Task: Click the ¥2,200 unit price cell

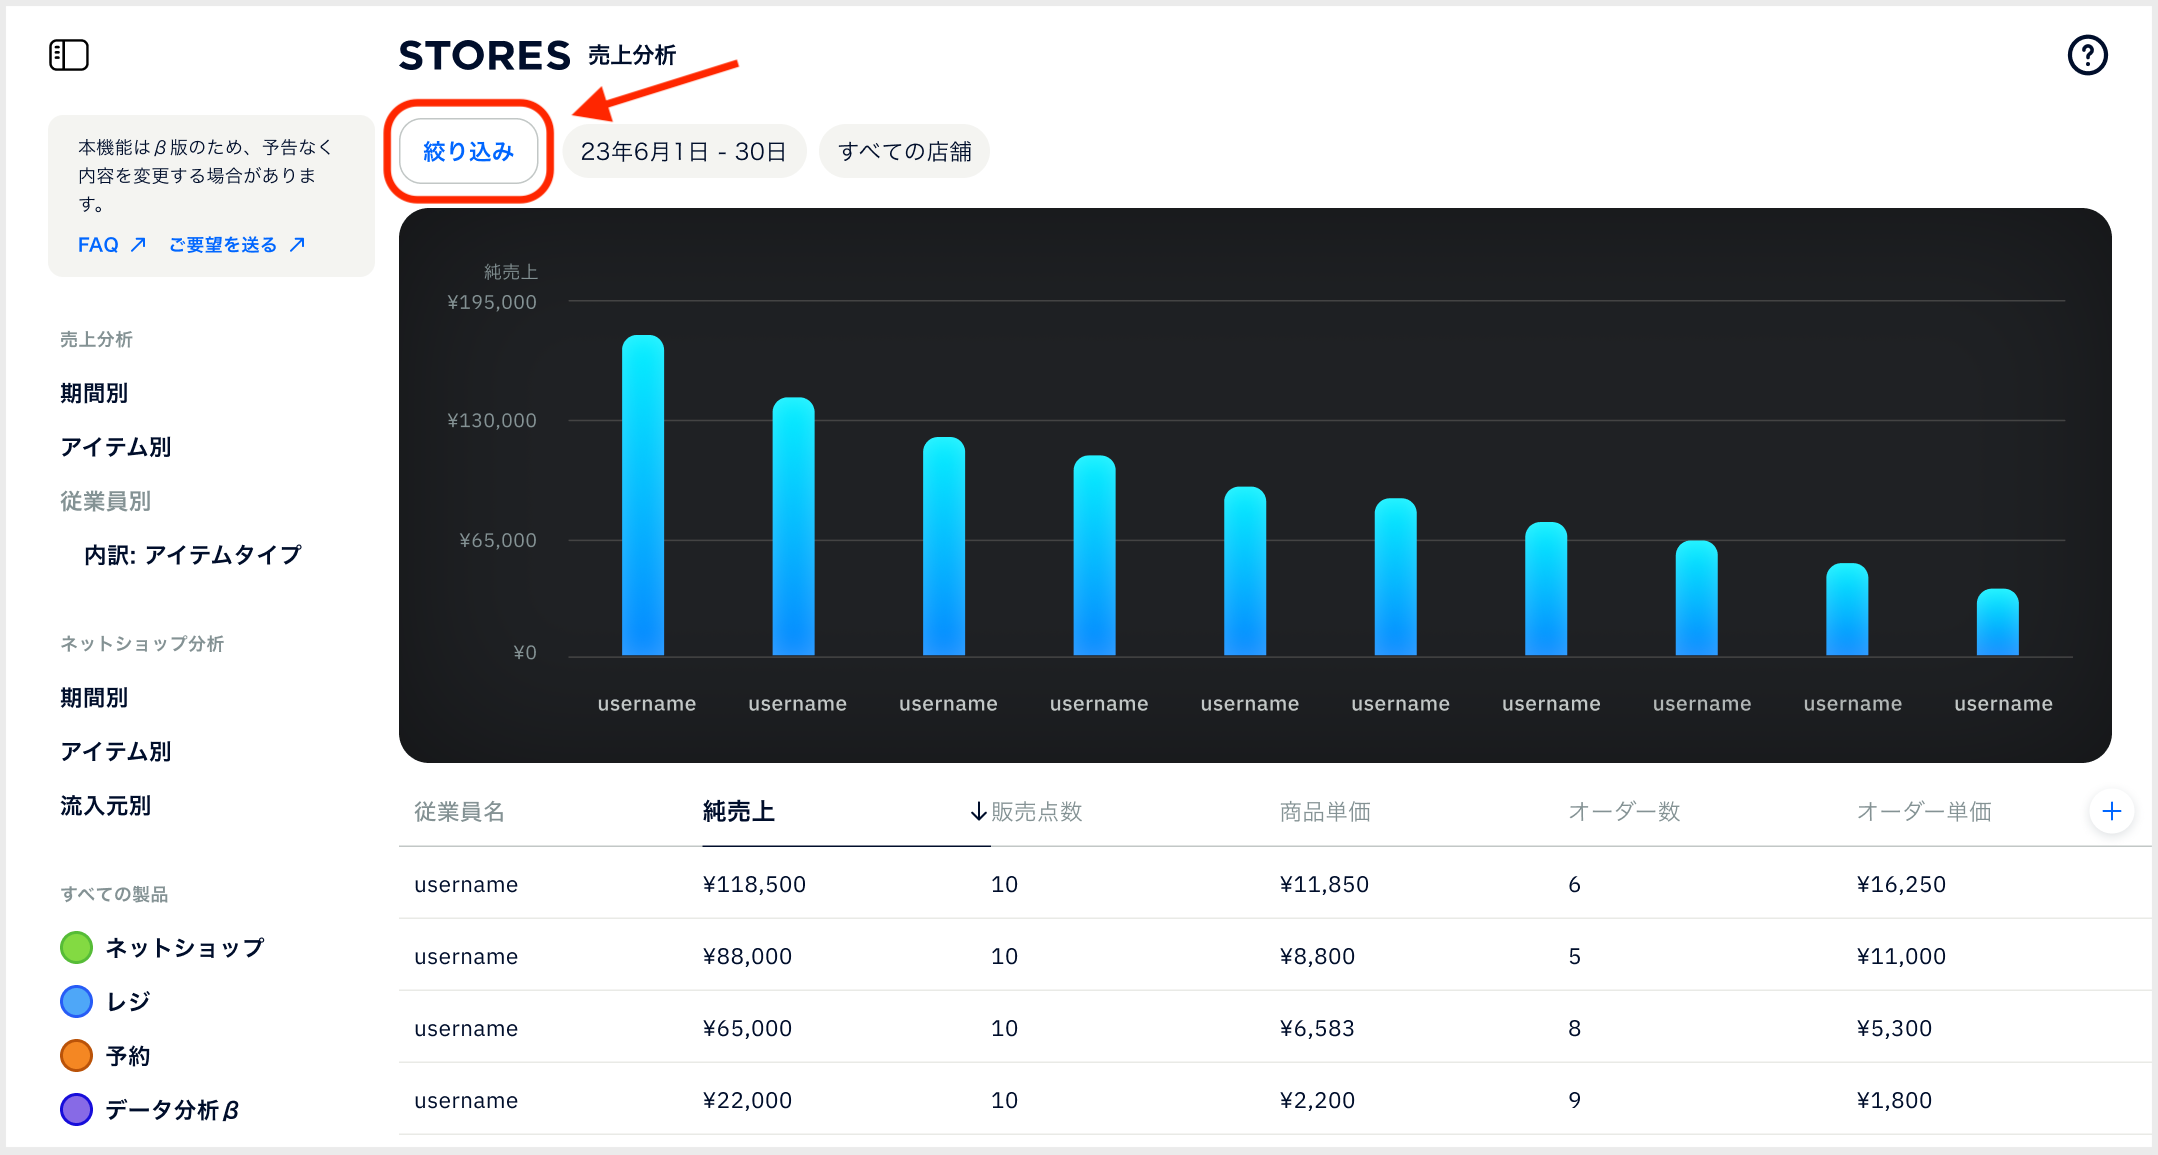Action: pos(1317,1100)
